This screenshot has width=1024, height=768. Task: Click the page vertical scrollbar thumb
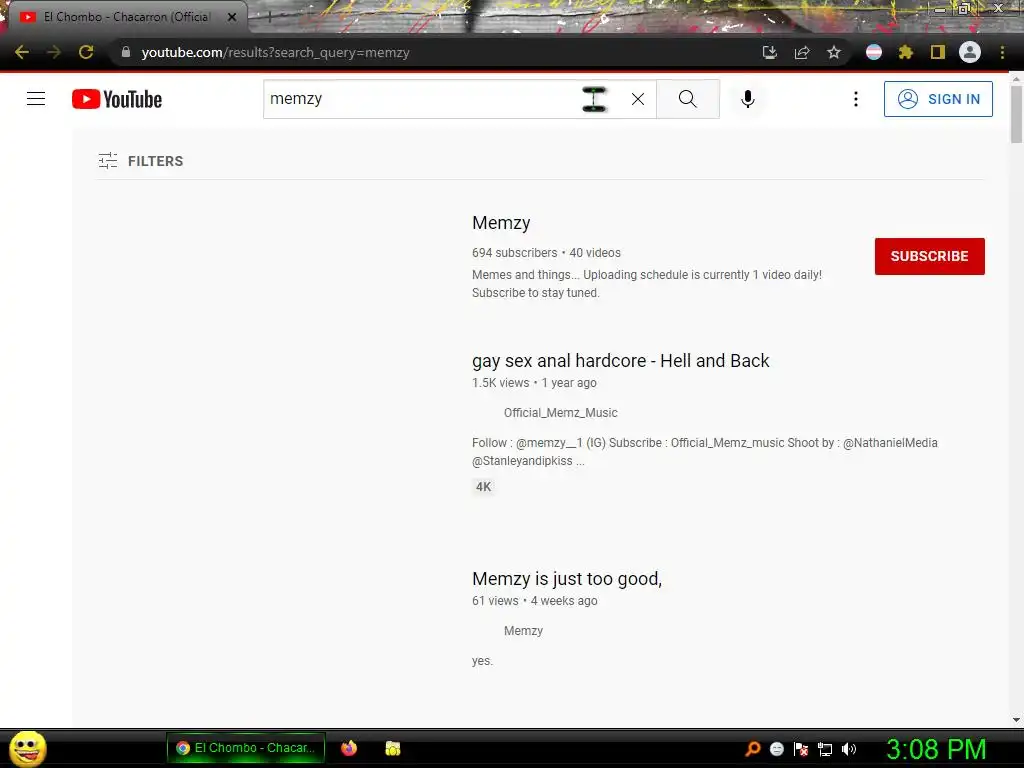click(x=1016, y=114)
